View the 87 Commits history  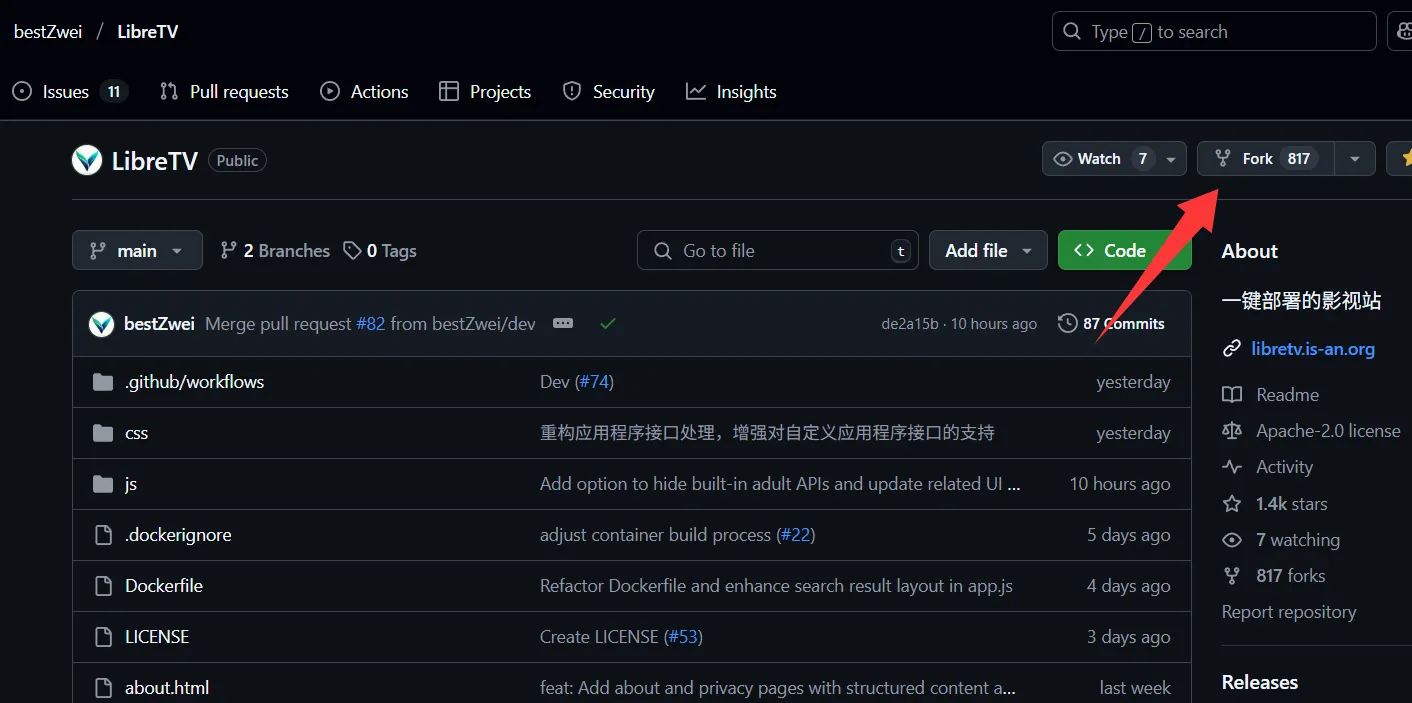tap(1111, 324)
